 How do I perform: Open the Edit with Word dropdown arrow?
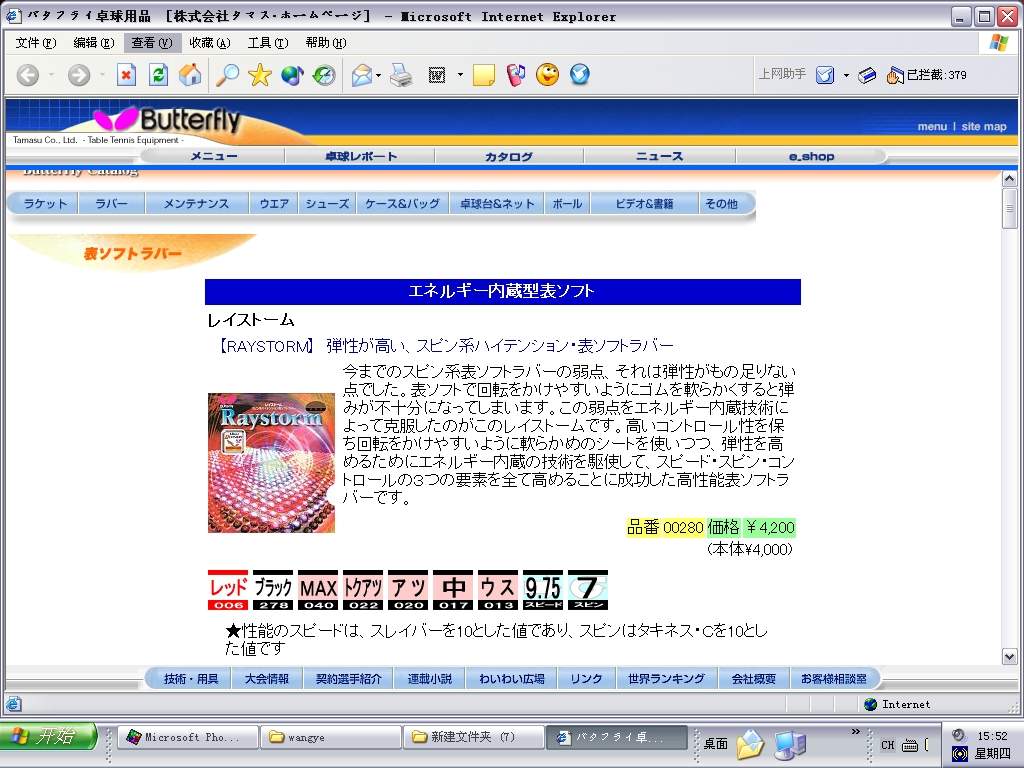coord(460,75)
